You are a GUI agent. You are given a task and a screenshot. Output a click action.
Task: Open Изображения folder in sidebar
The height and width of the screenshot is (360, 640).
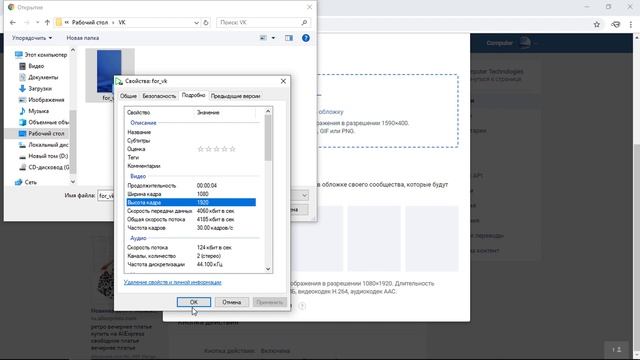point(42,100)
